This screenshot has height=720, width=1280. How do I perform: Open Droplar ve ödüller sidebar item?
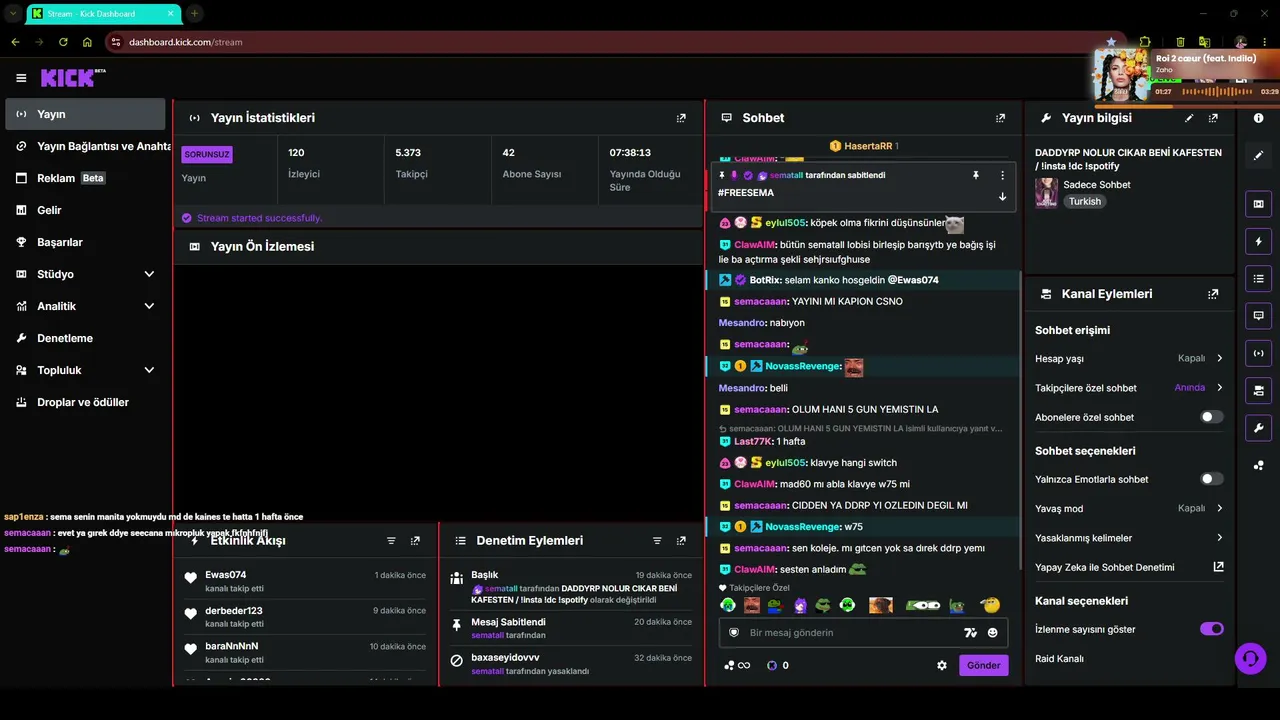tap(85, 402)
